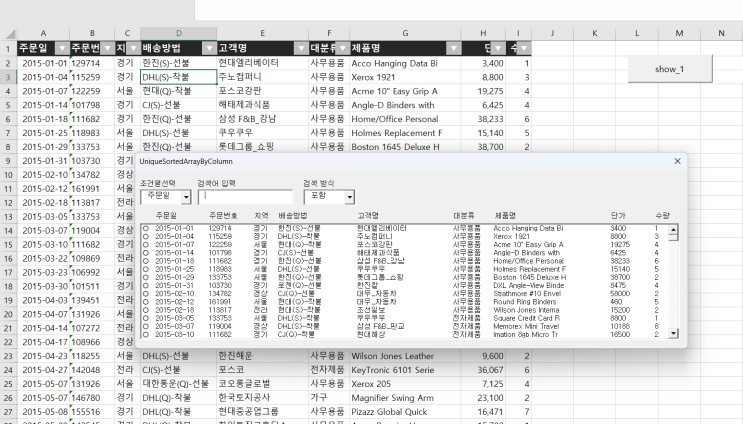Click cell 포스코강판 in the worksheet
Viewport: 743px width, 424px height.
click(x=263, y=91)
